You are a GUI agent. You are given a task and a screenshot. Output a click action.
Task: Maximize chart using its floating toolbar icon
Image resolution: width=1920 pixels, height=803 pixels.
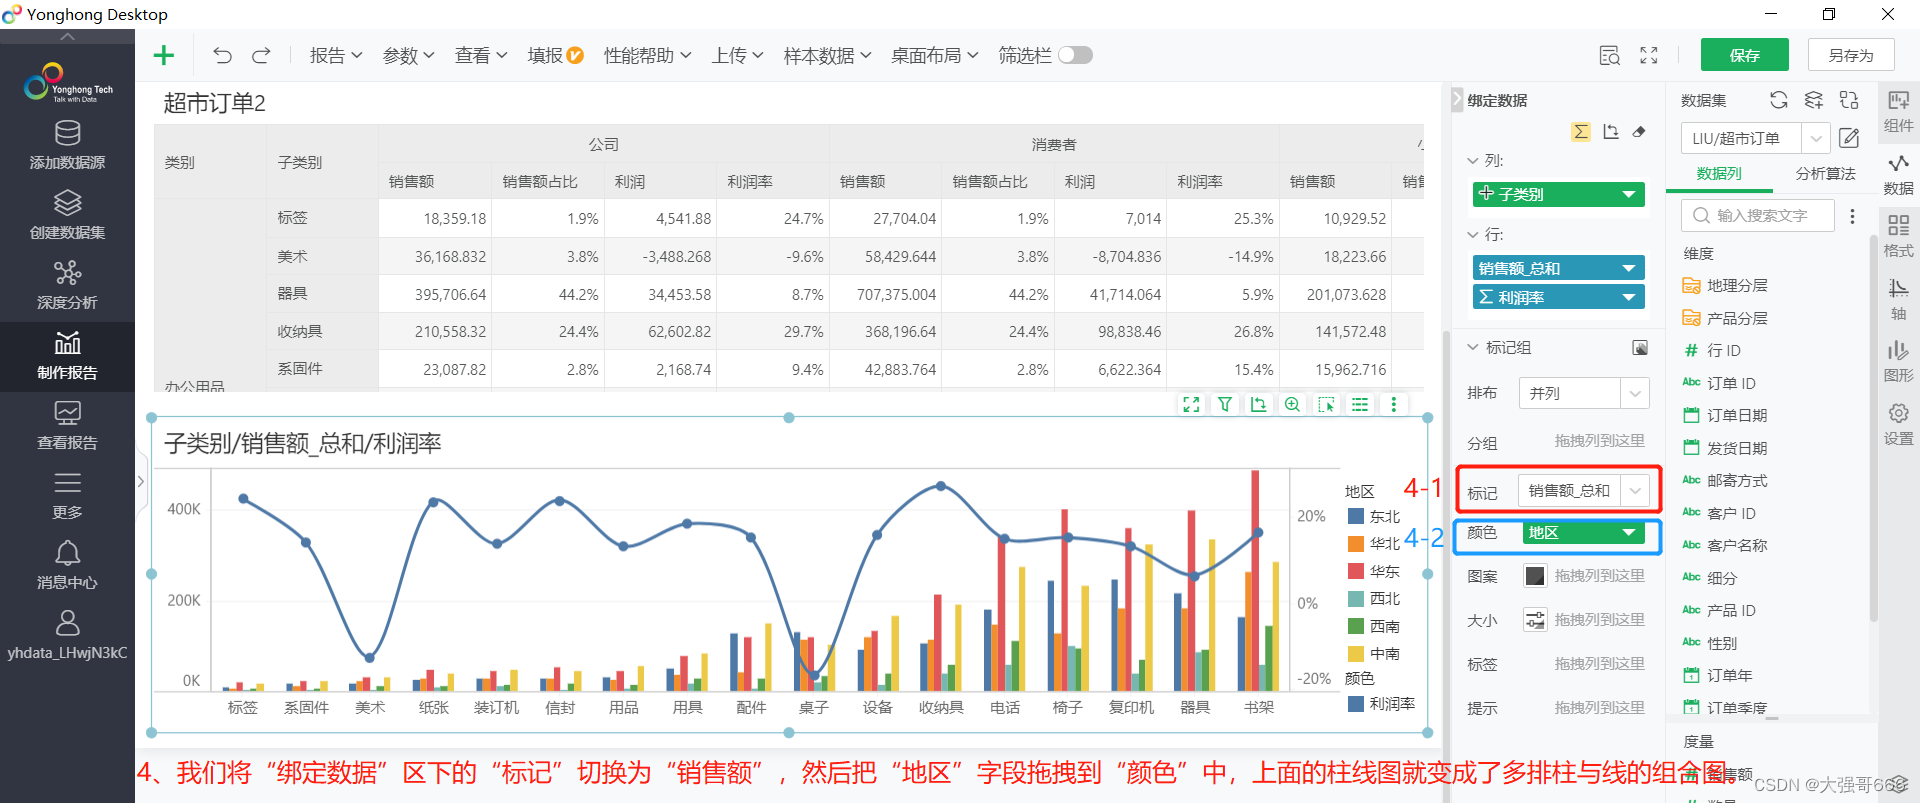(1191, 404)
